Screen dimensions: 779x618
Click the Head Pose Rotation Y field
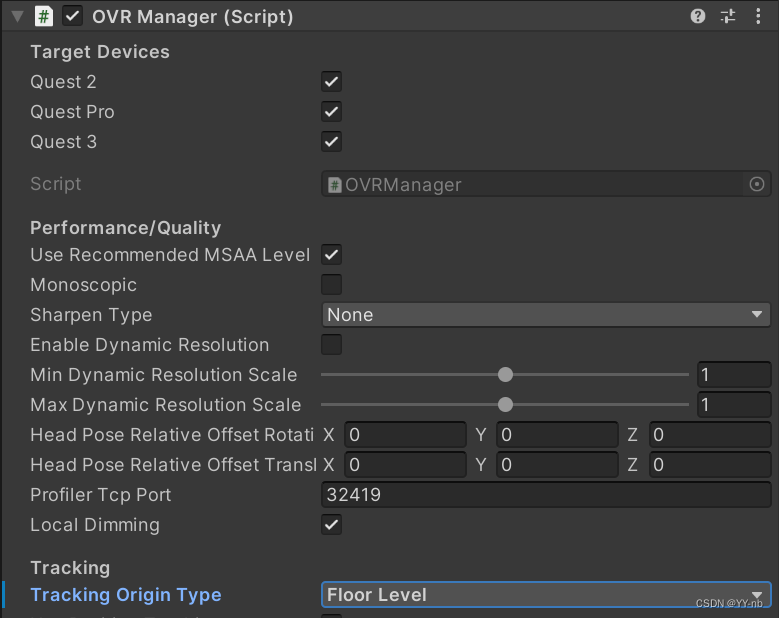point(557,435)
